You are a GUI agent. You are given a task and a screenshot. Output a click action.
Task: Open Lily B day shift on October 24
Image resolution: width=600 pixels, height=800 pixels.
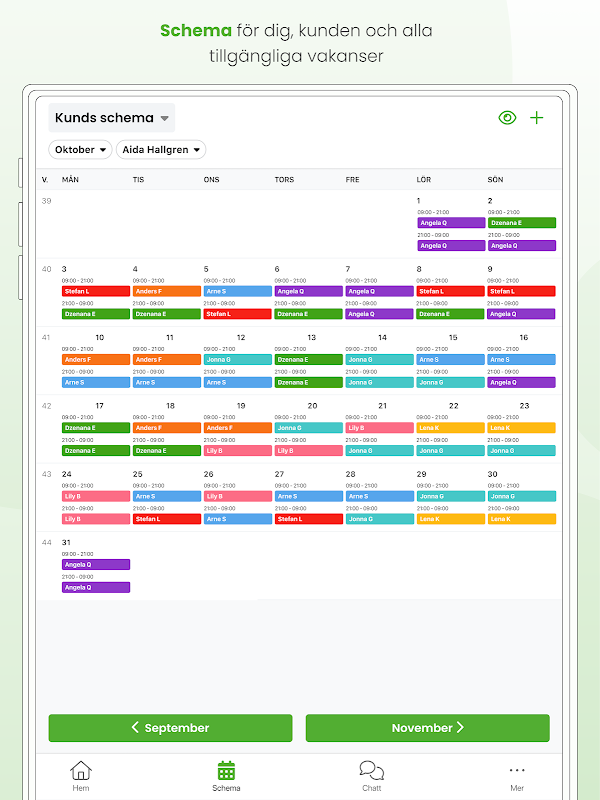pyautogui.click(x=96, y=496)
